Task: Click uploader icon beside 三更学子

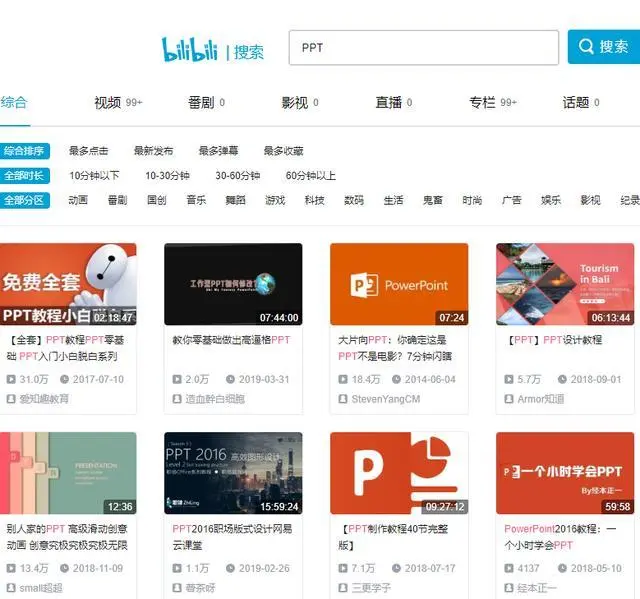Action: [343, 588]
